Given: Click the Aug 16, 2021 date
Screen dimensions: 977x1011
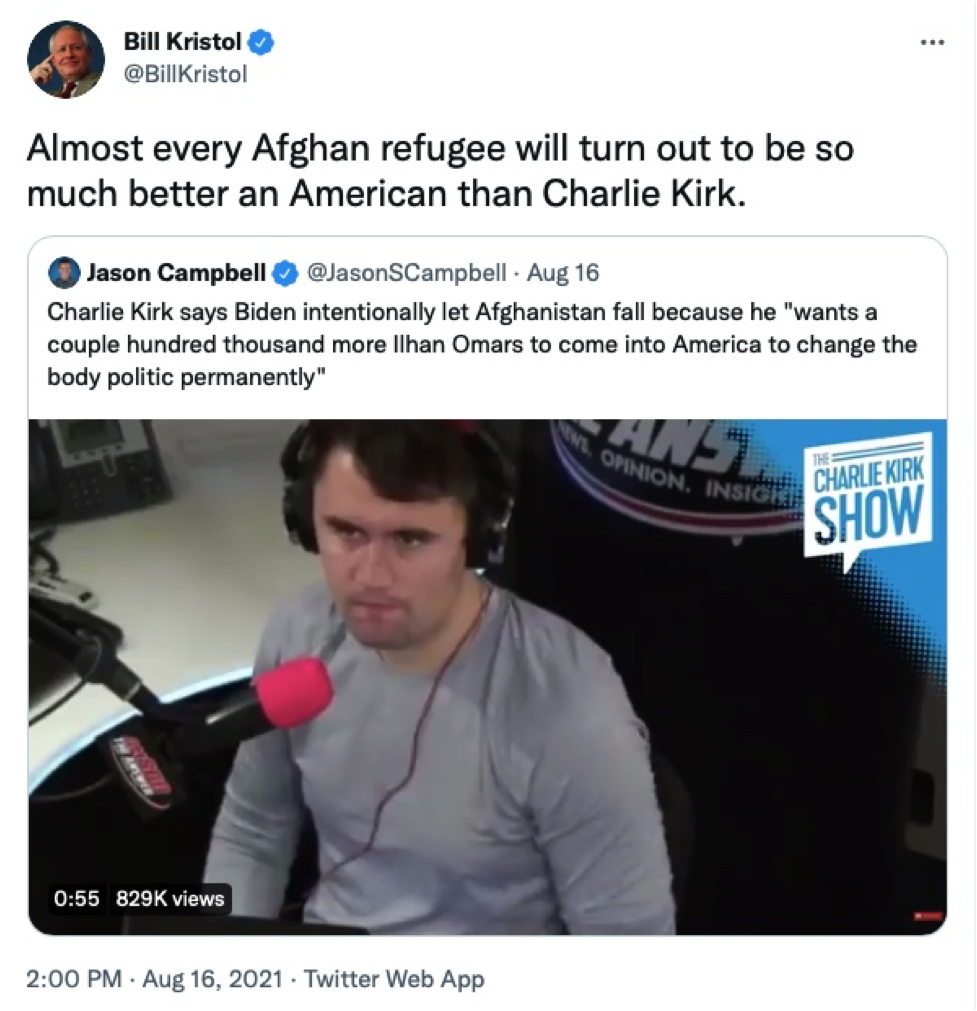Looking at the screenshot, I should pyautogui.click(x=212, y=979).
